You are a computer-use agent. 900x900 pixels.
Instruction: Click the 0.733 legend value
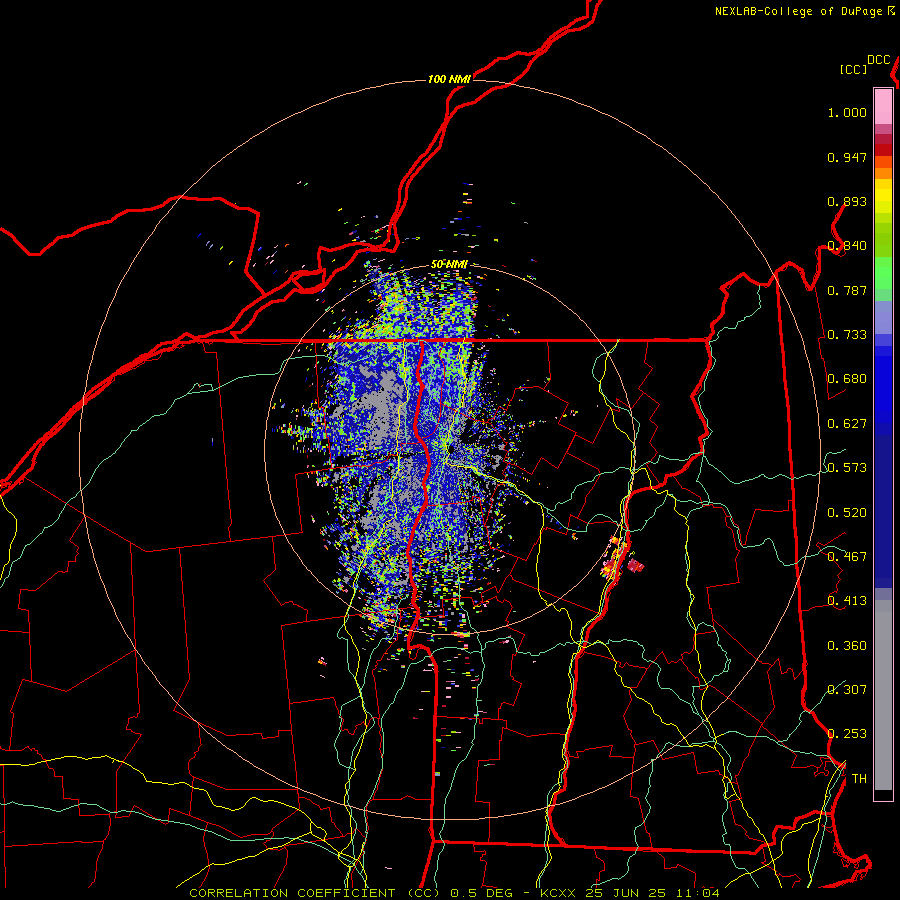coord(847,335)
